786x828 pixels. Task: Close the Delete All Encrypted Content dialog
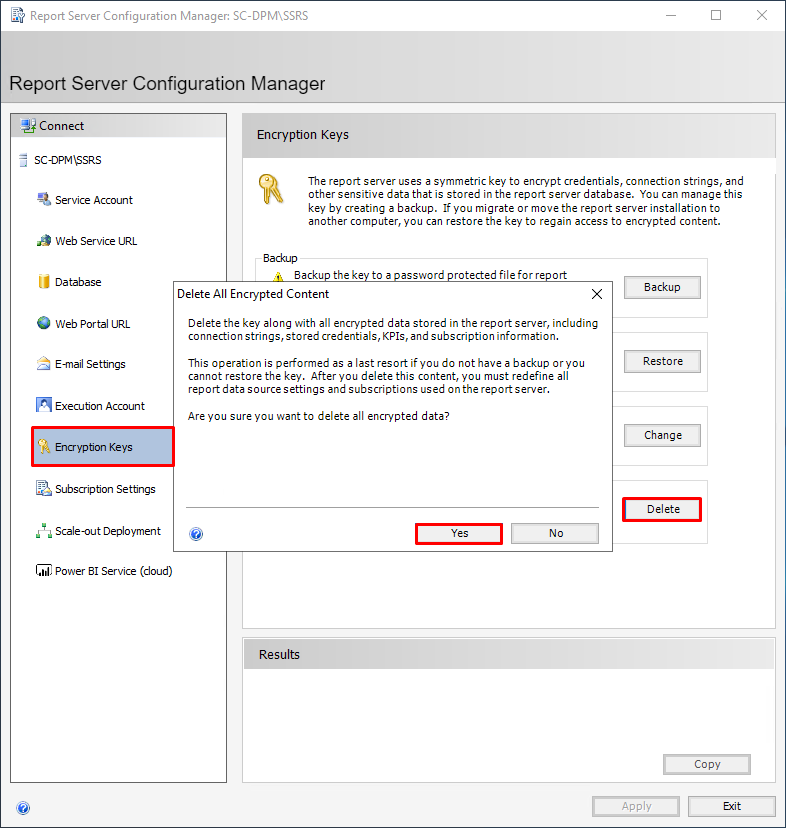[x=597, y=294]
